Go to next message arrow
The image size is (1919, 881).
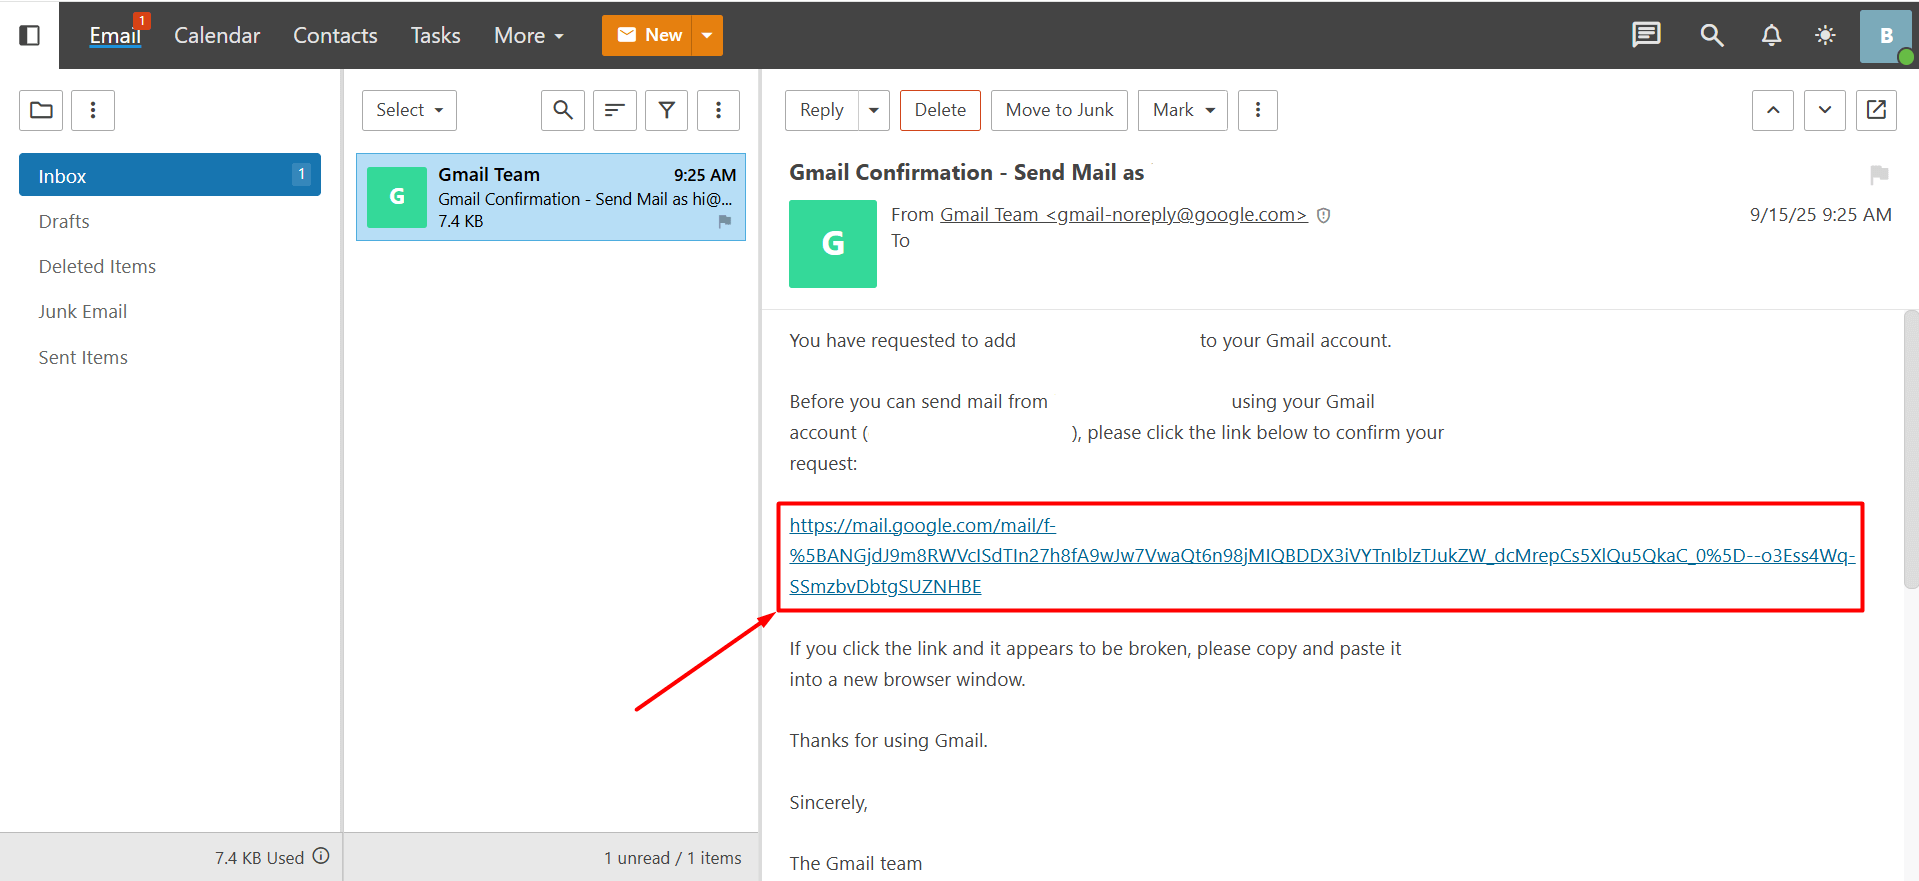(1825, 110)
